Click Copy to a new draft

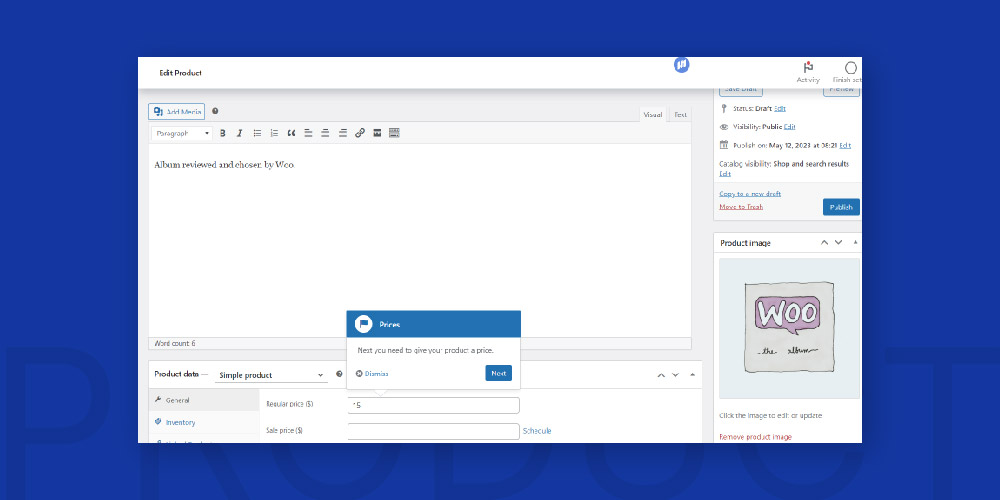click(750, 193)
